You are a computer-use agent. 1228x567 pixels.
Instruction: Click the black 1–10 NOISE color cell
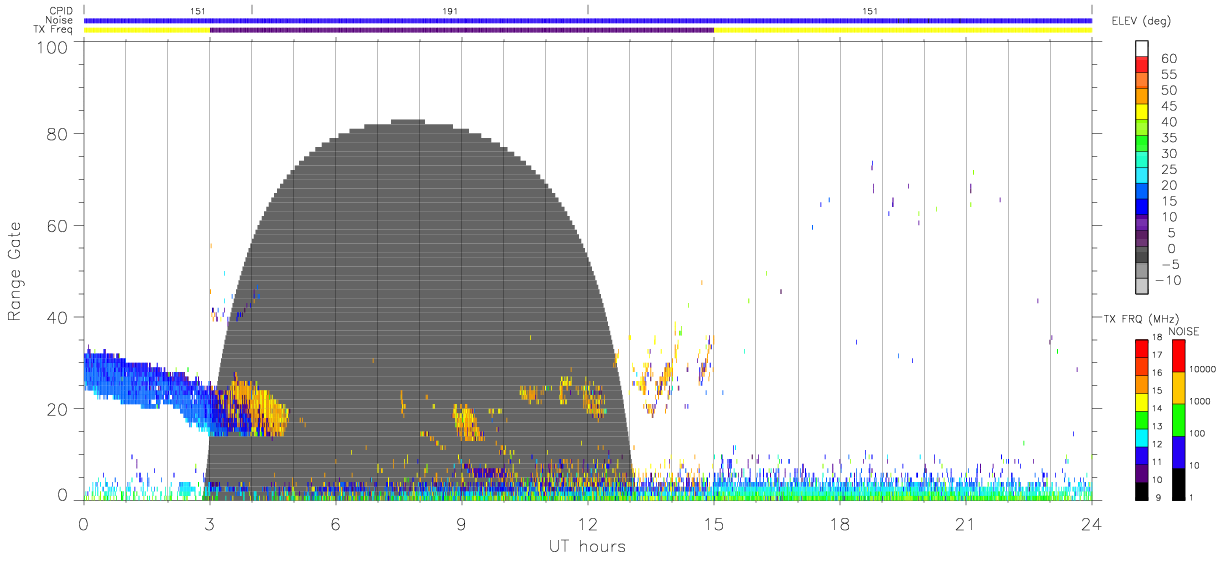pos(1179,482)
